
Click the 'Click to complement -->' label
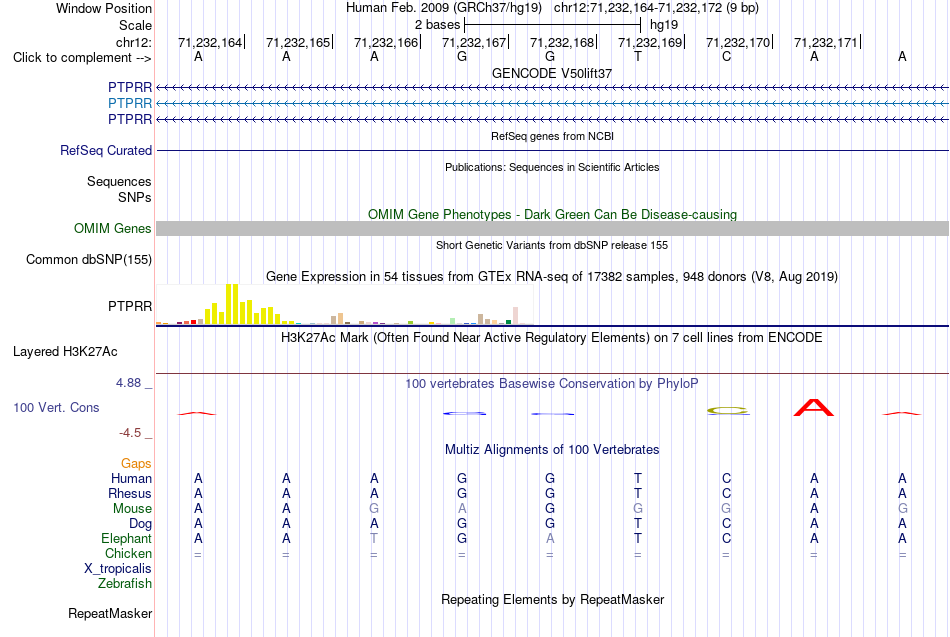pyautogui.click(x=82, y=58)
